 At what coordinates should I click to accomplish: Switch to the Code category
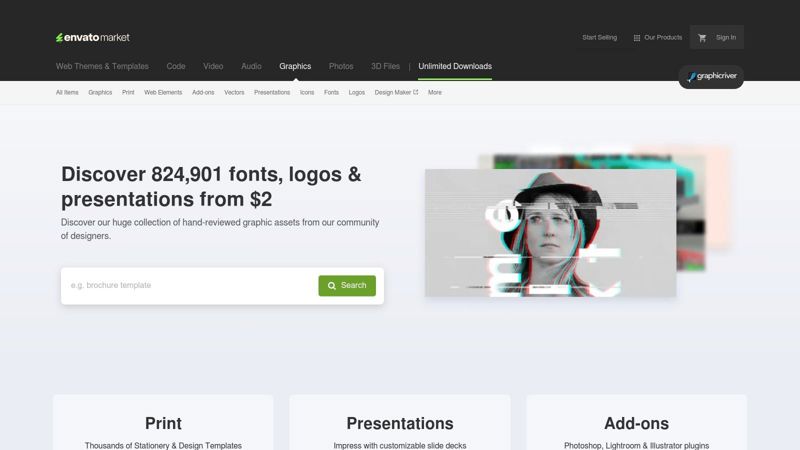click(x=176, y=66)
